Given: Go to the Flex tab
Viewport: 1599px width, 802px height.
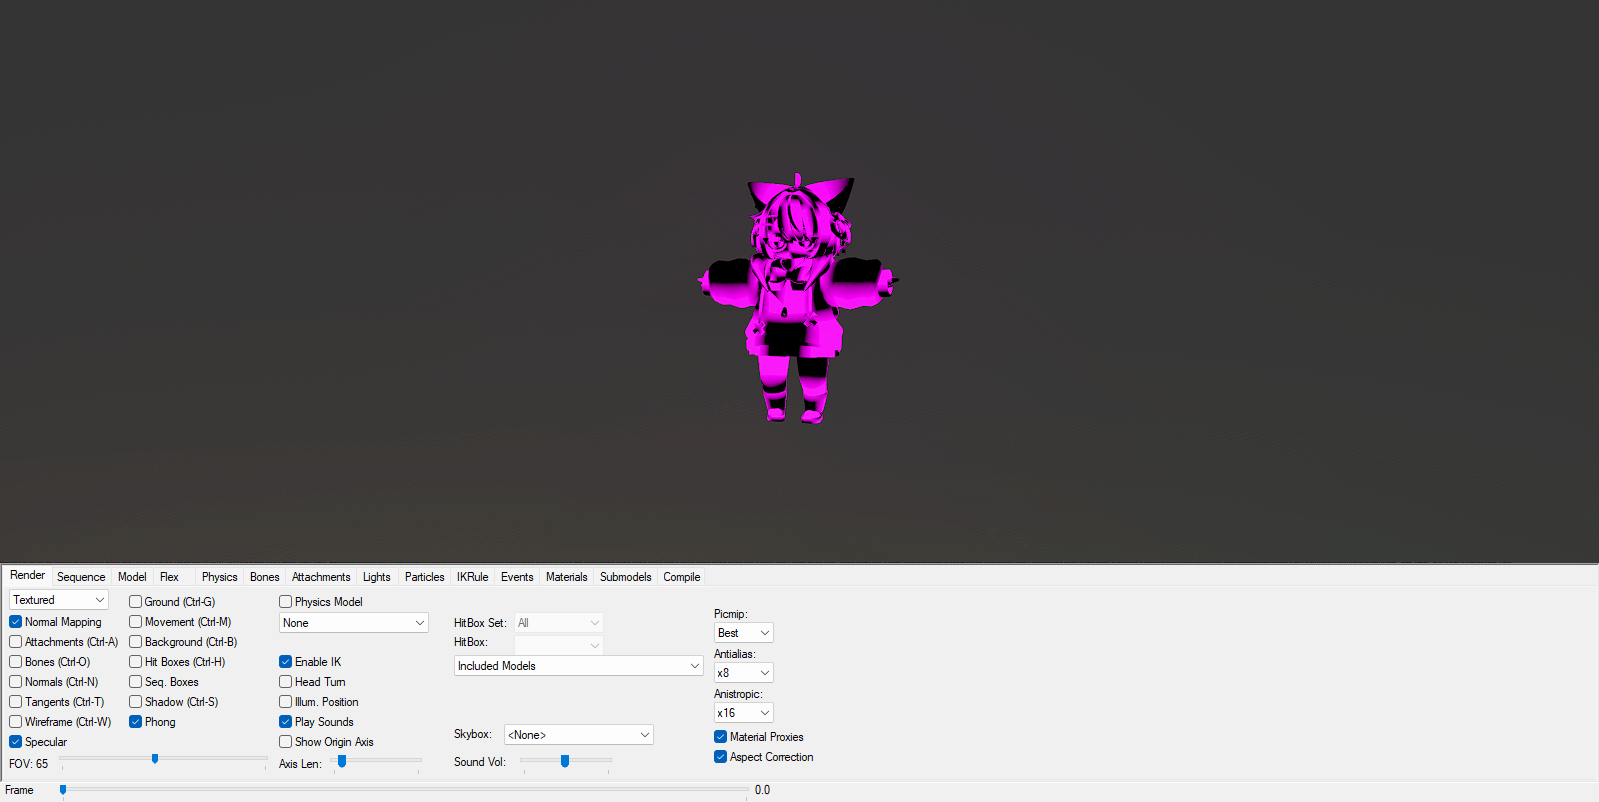Looking at the screenshot, I should pos(170,577).
